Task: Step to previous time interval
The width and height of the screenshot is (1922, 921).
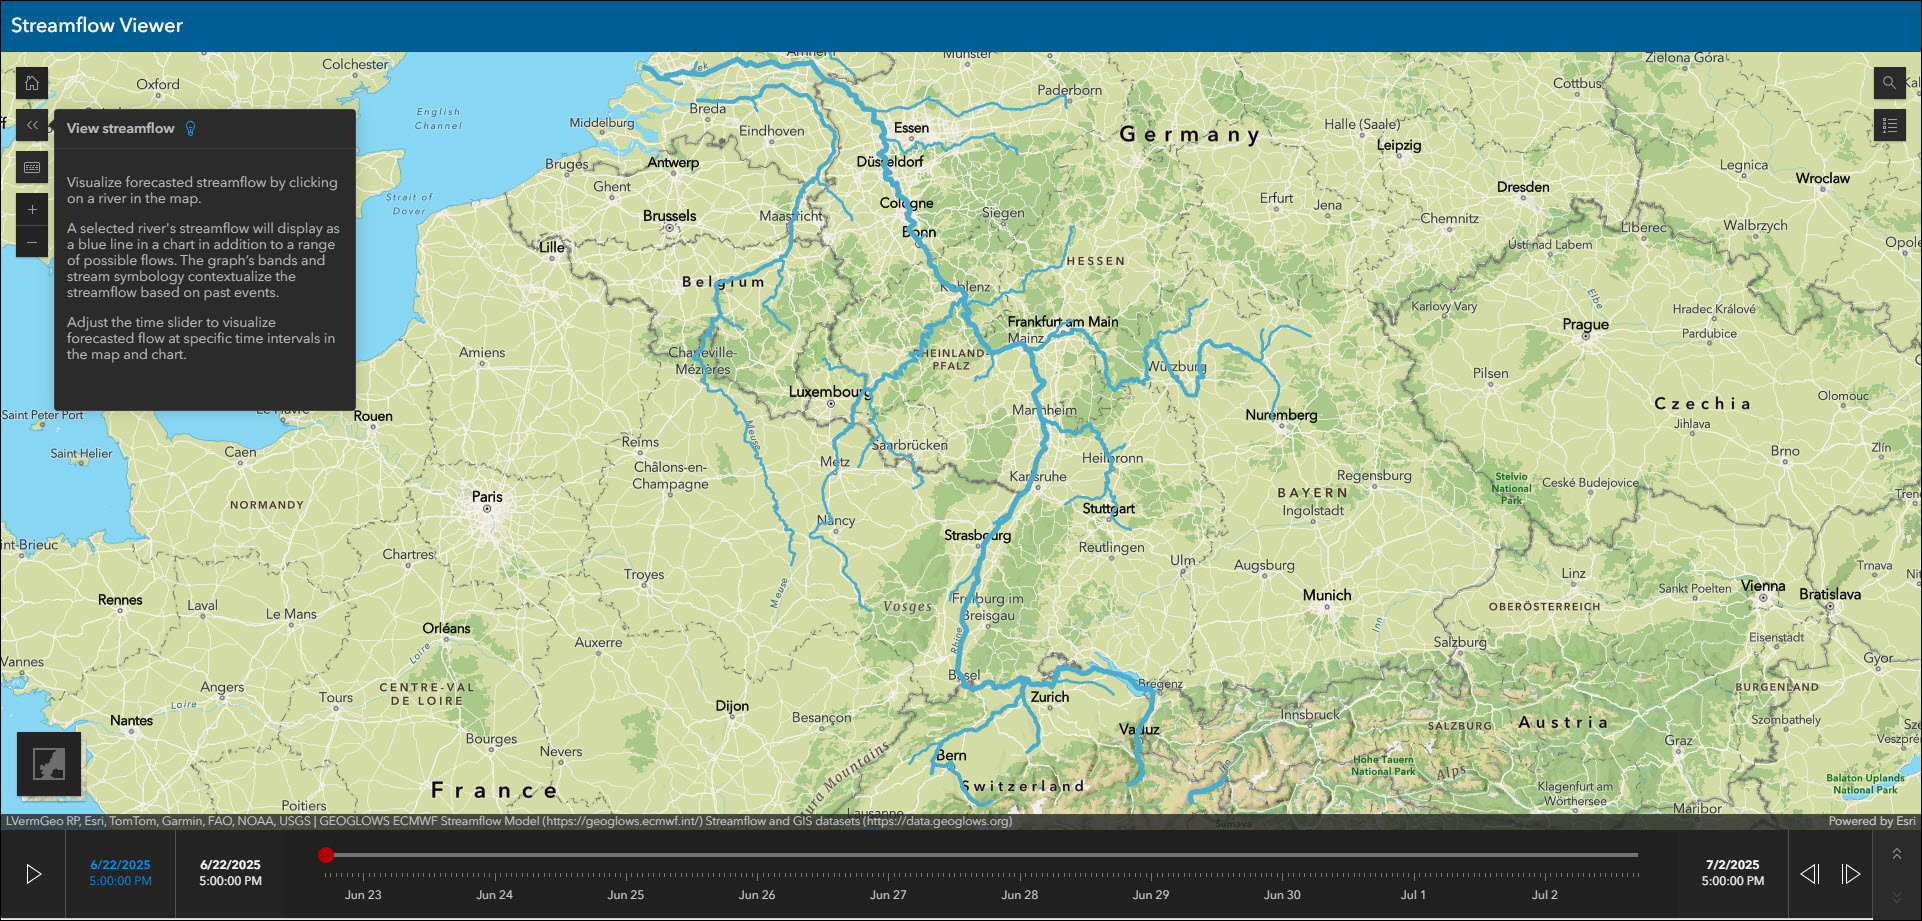Action: 1810,874
